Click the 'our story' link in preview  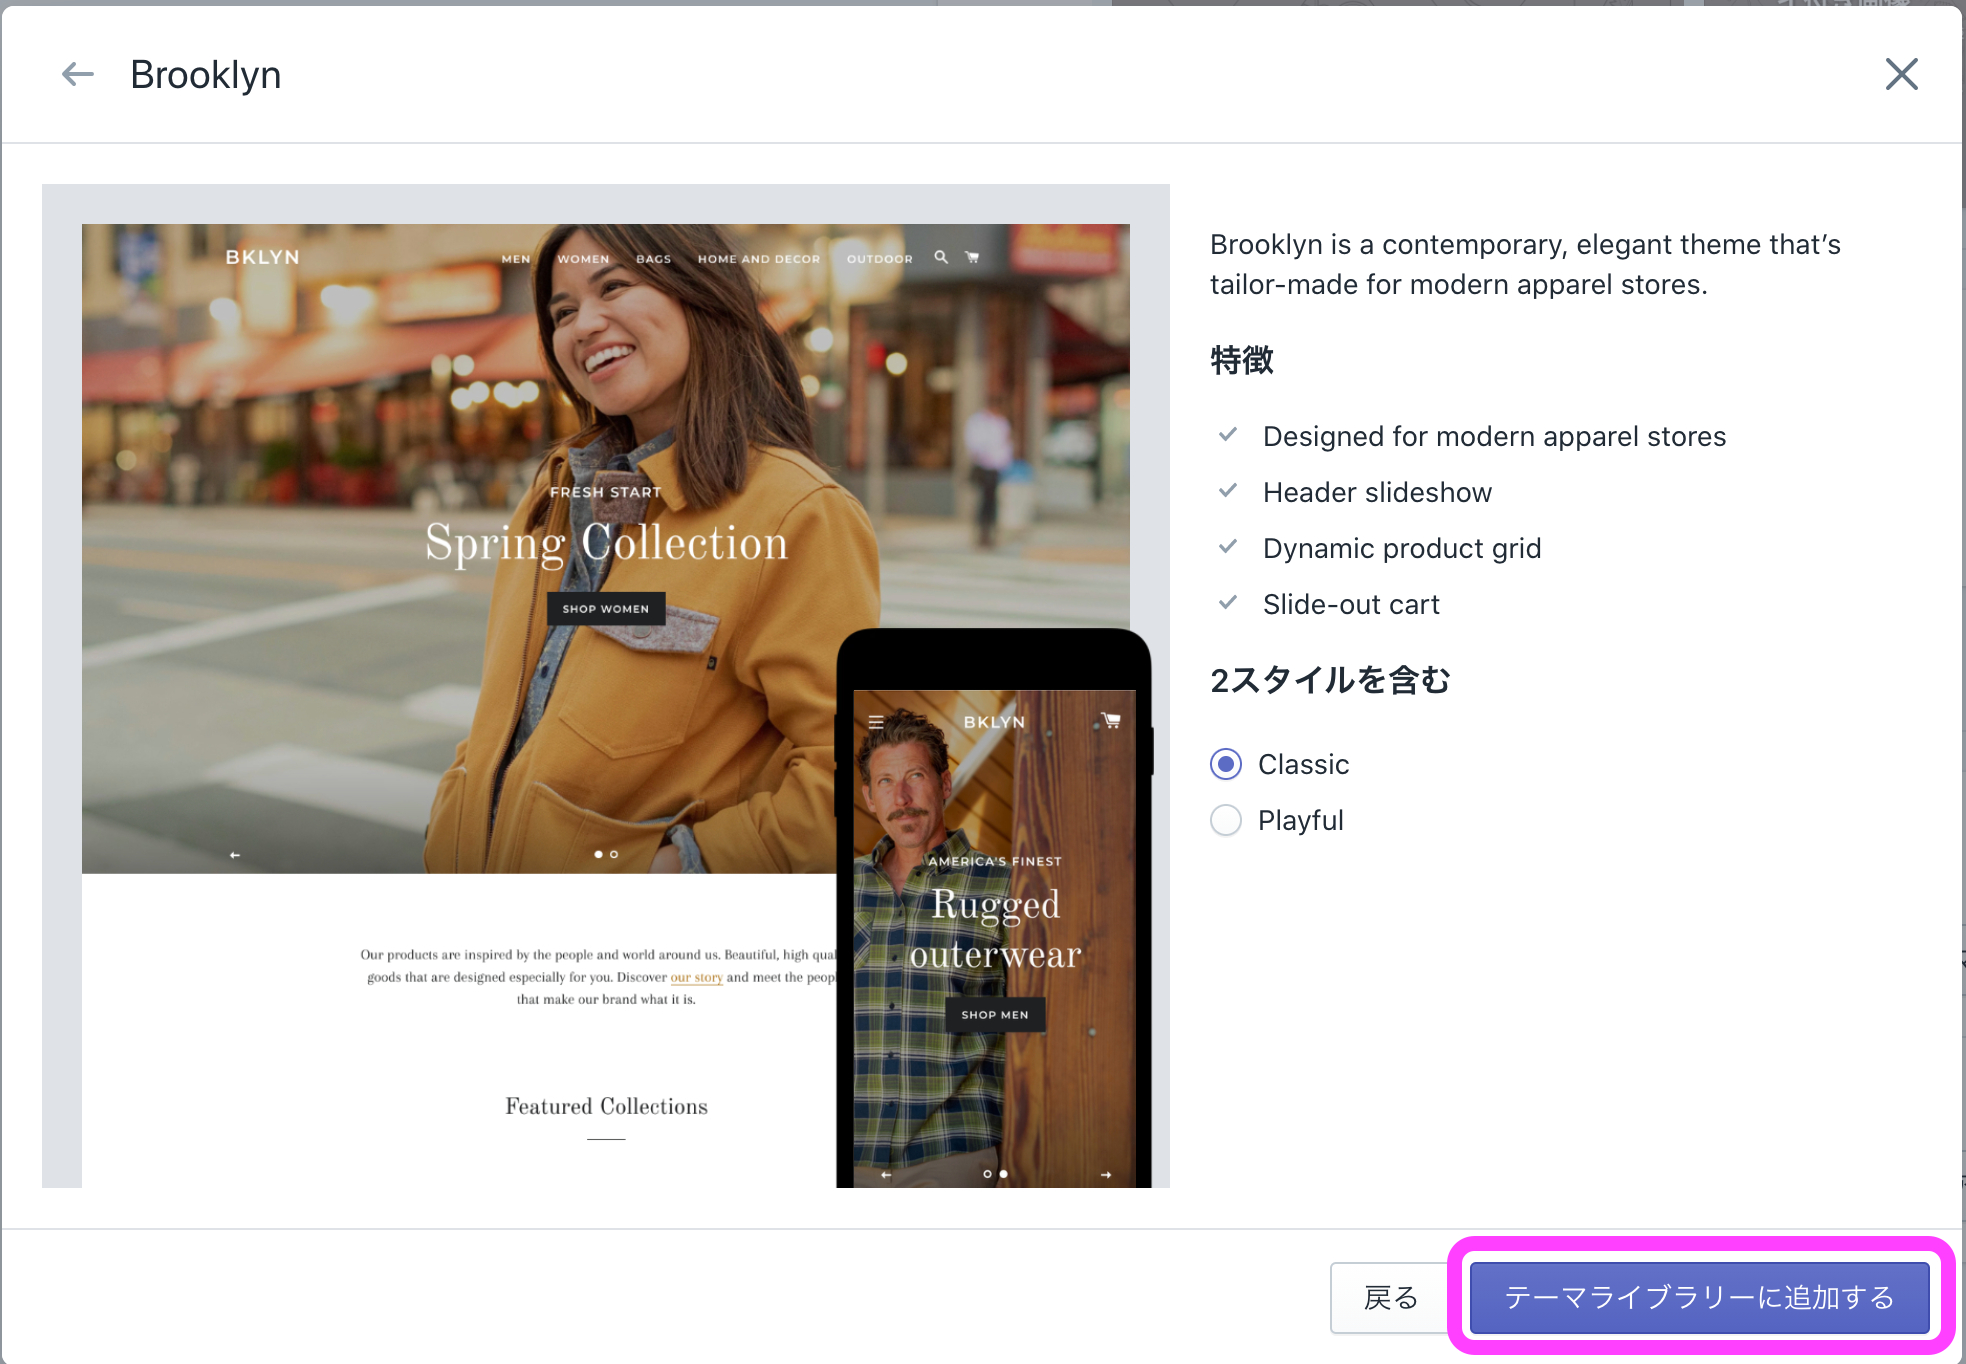(x=696, y=977)
